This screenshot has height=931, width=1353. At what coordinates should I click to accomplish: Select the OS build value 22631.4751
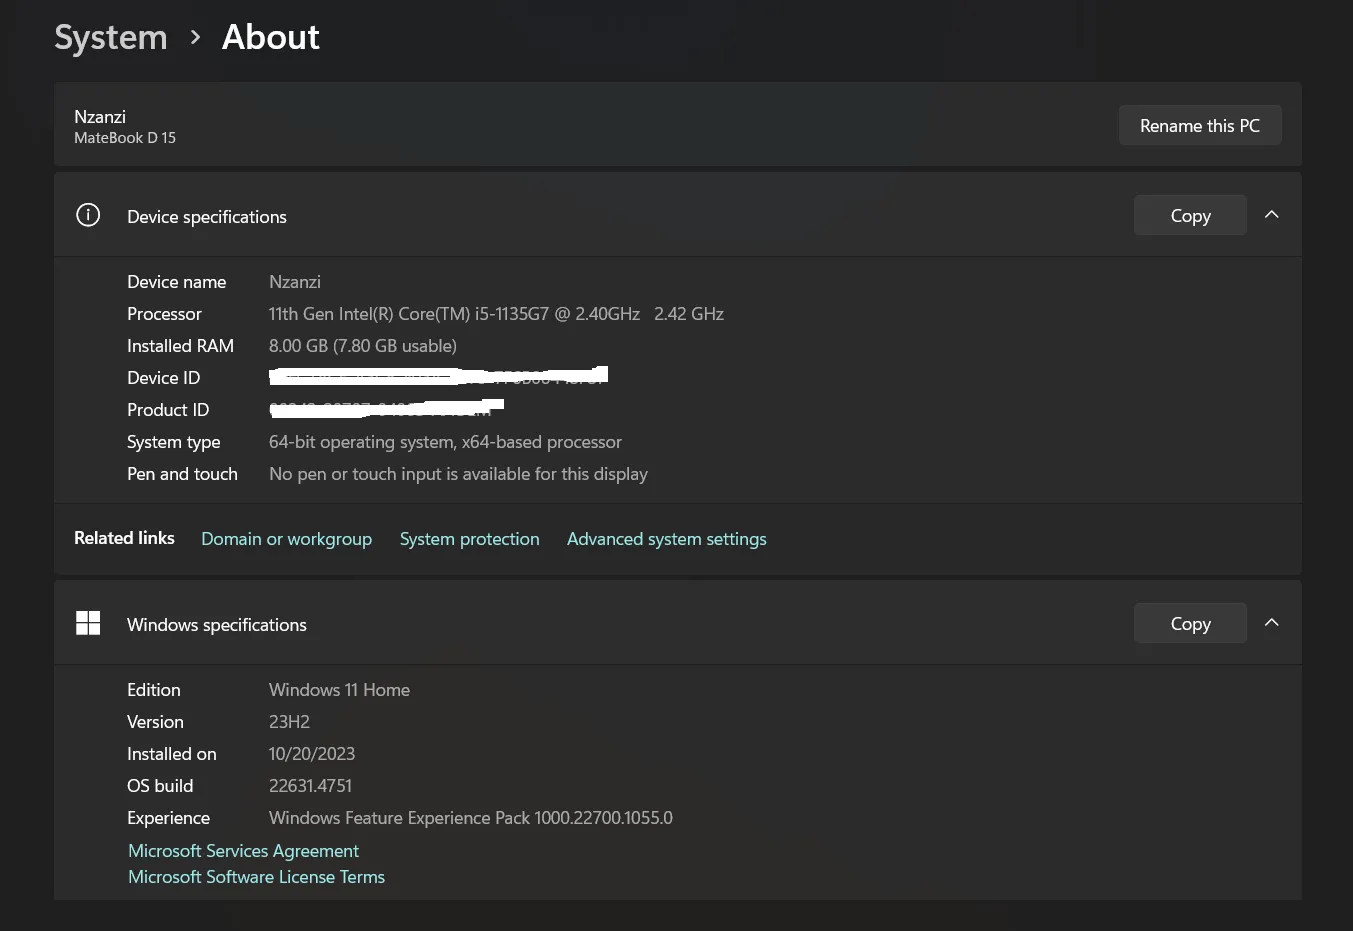coord(310,786)
